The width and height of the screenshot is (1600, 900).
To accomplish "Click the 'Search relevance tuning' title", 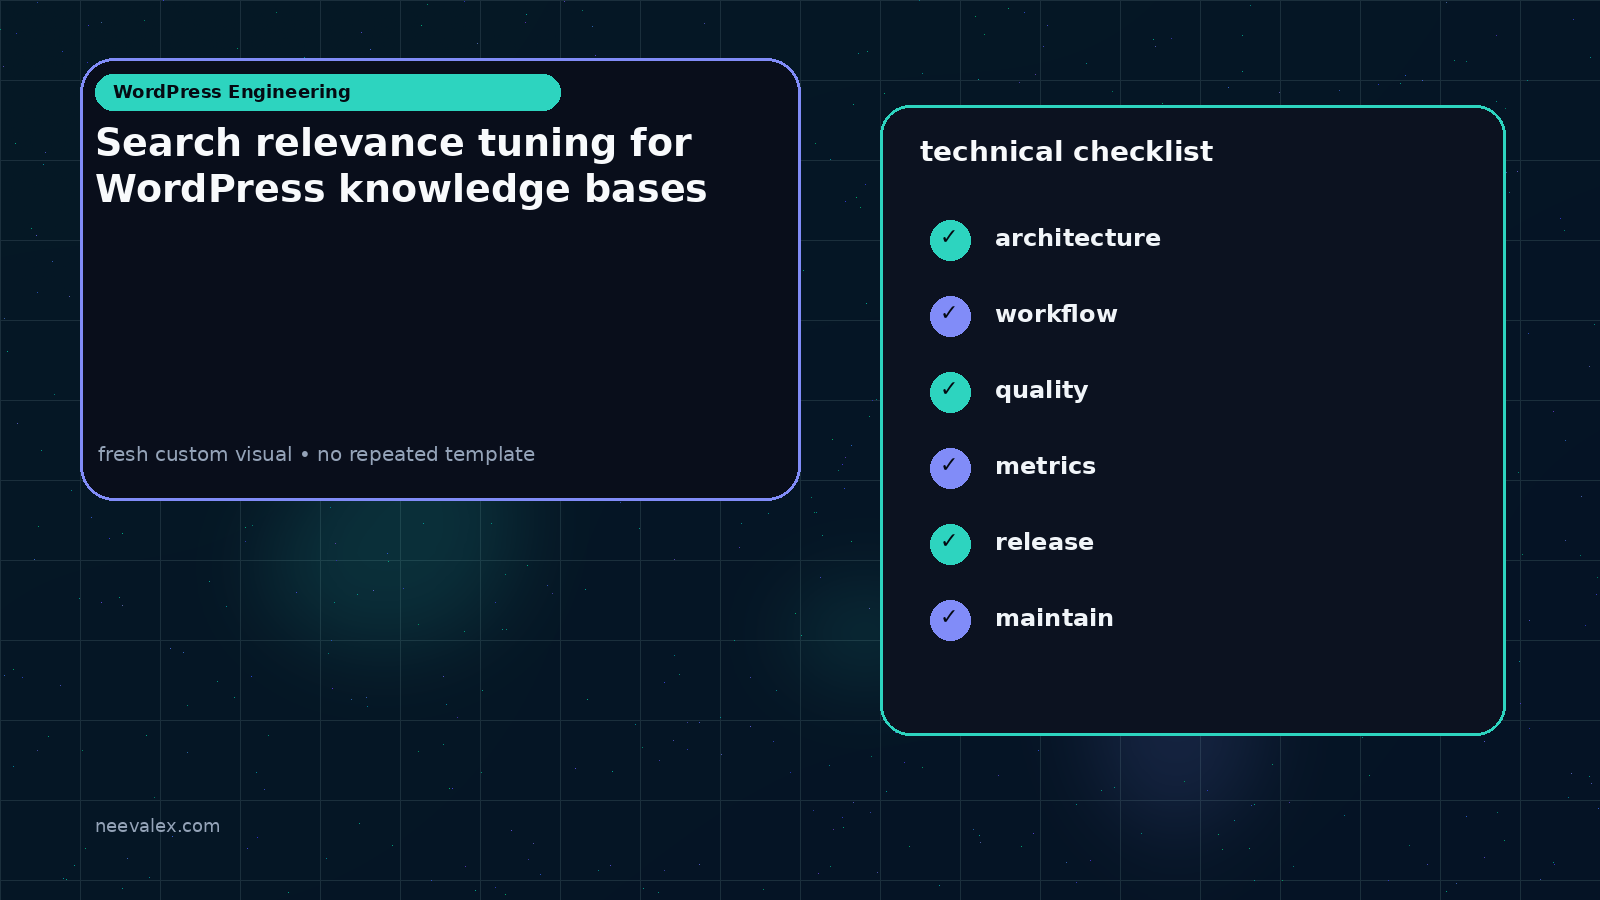I will [401, 166].
